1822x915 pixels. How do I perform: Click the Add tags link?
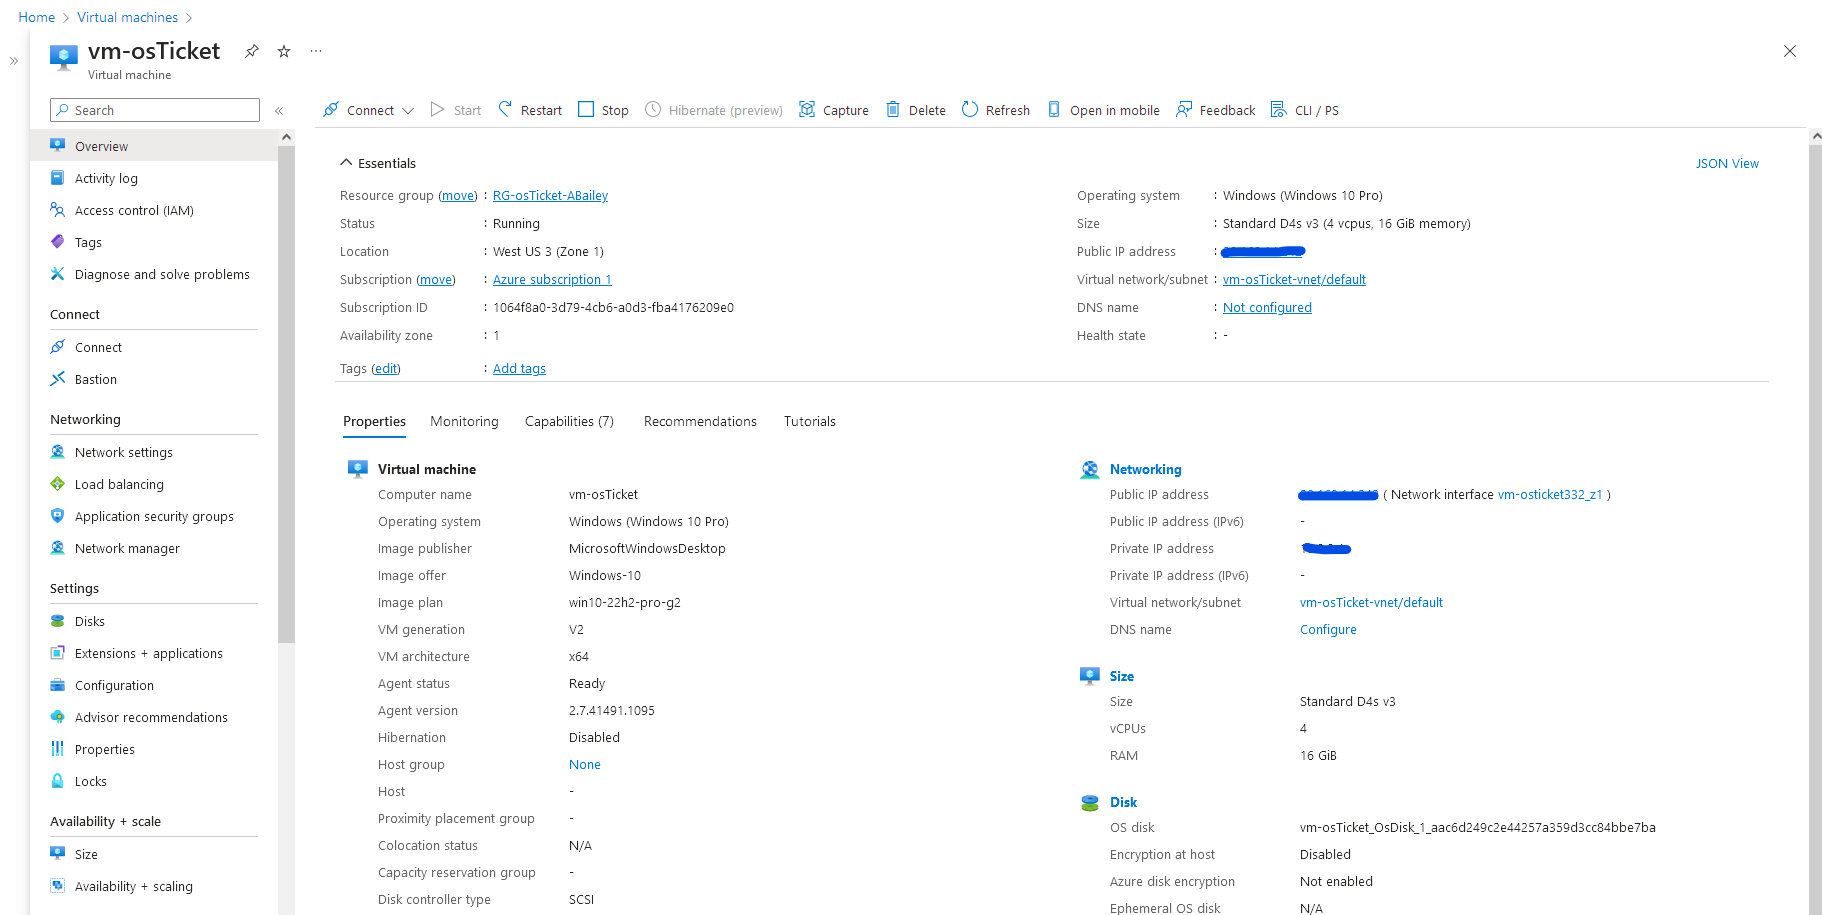[x=519, y=369]
